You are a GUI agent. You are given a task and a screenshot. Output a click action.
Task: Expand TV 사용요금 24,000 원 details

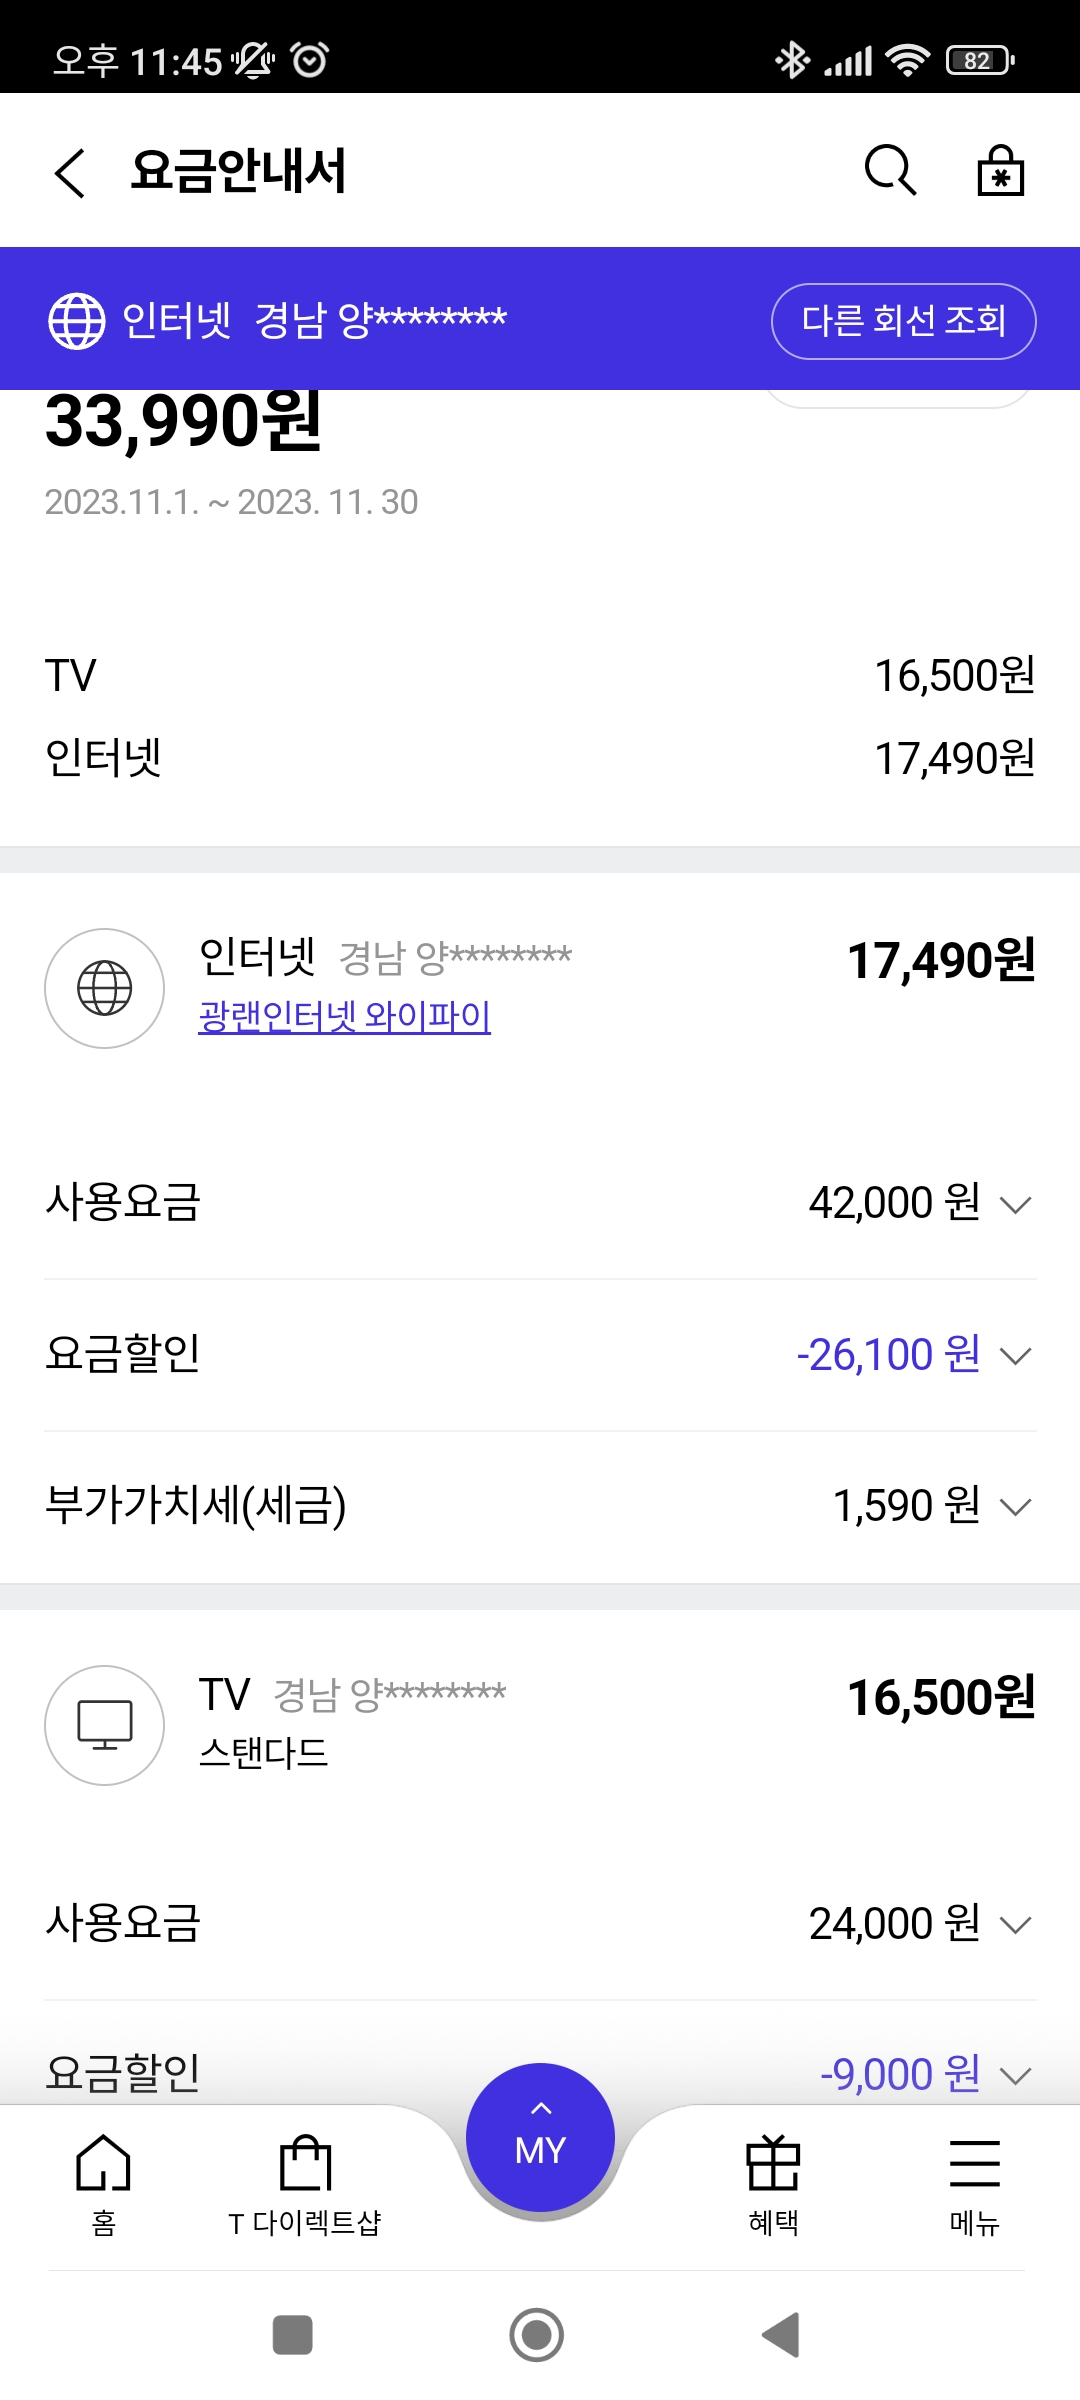coord(1015,1924)
